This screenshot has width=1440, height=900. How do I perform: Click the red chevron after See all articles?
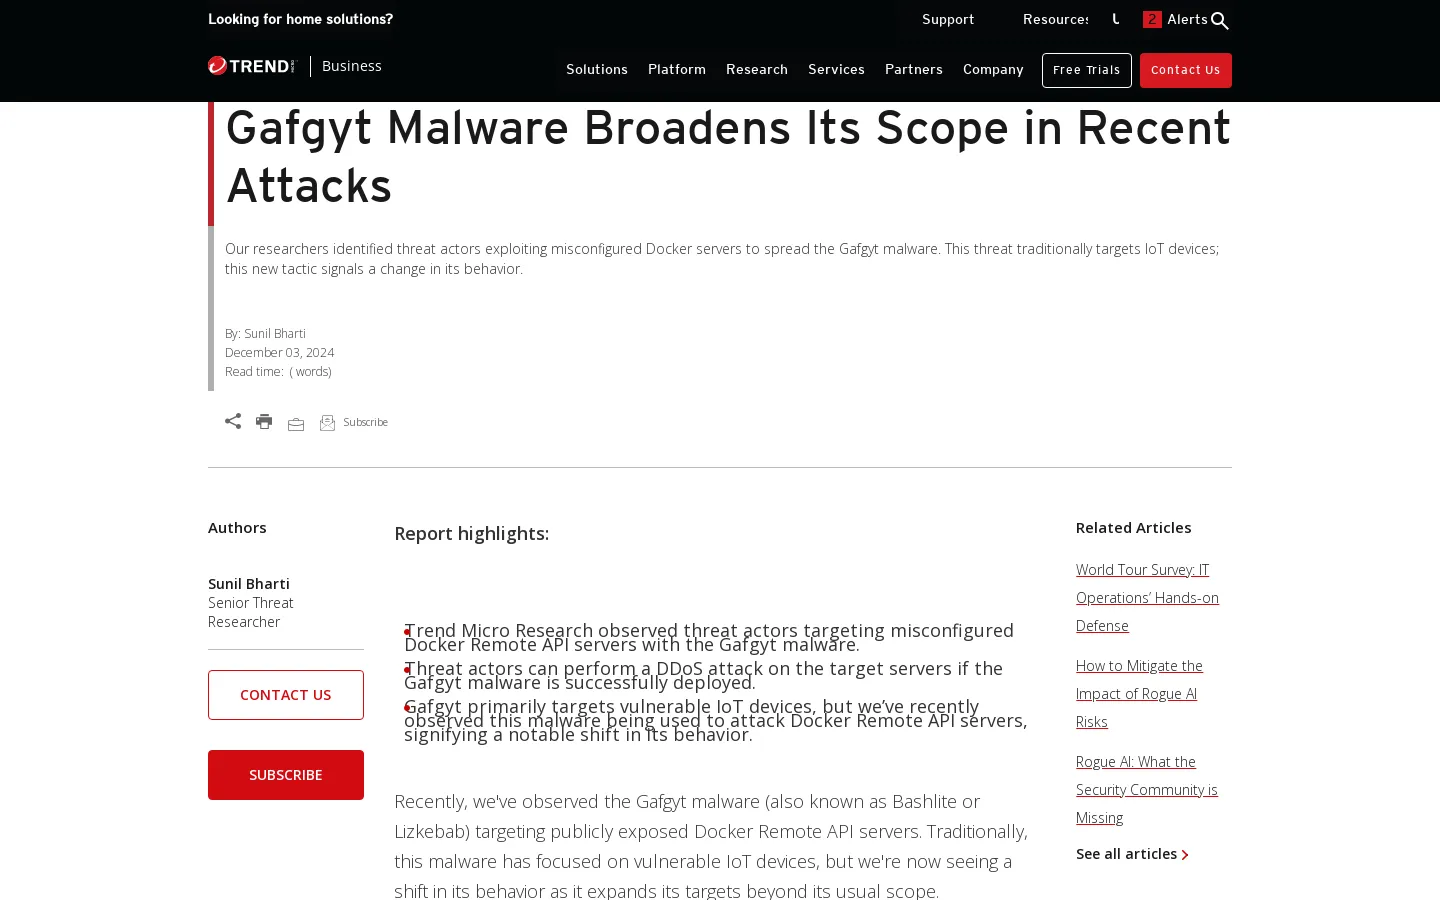click(x=1185, y=855)
